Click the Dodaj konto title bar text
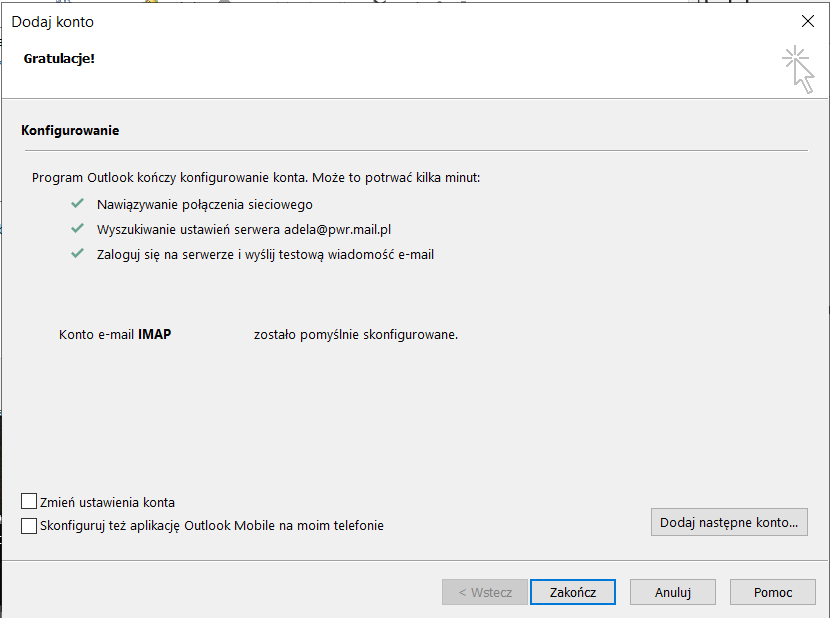This screenshot has height=618, width=830. coord(53,21)
